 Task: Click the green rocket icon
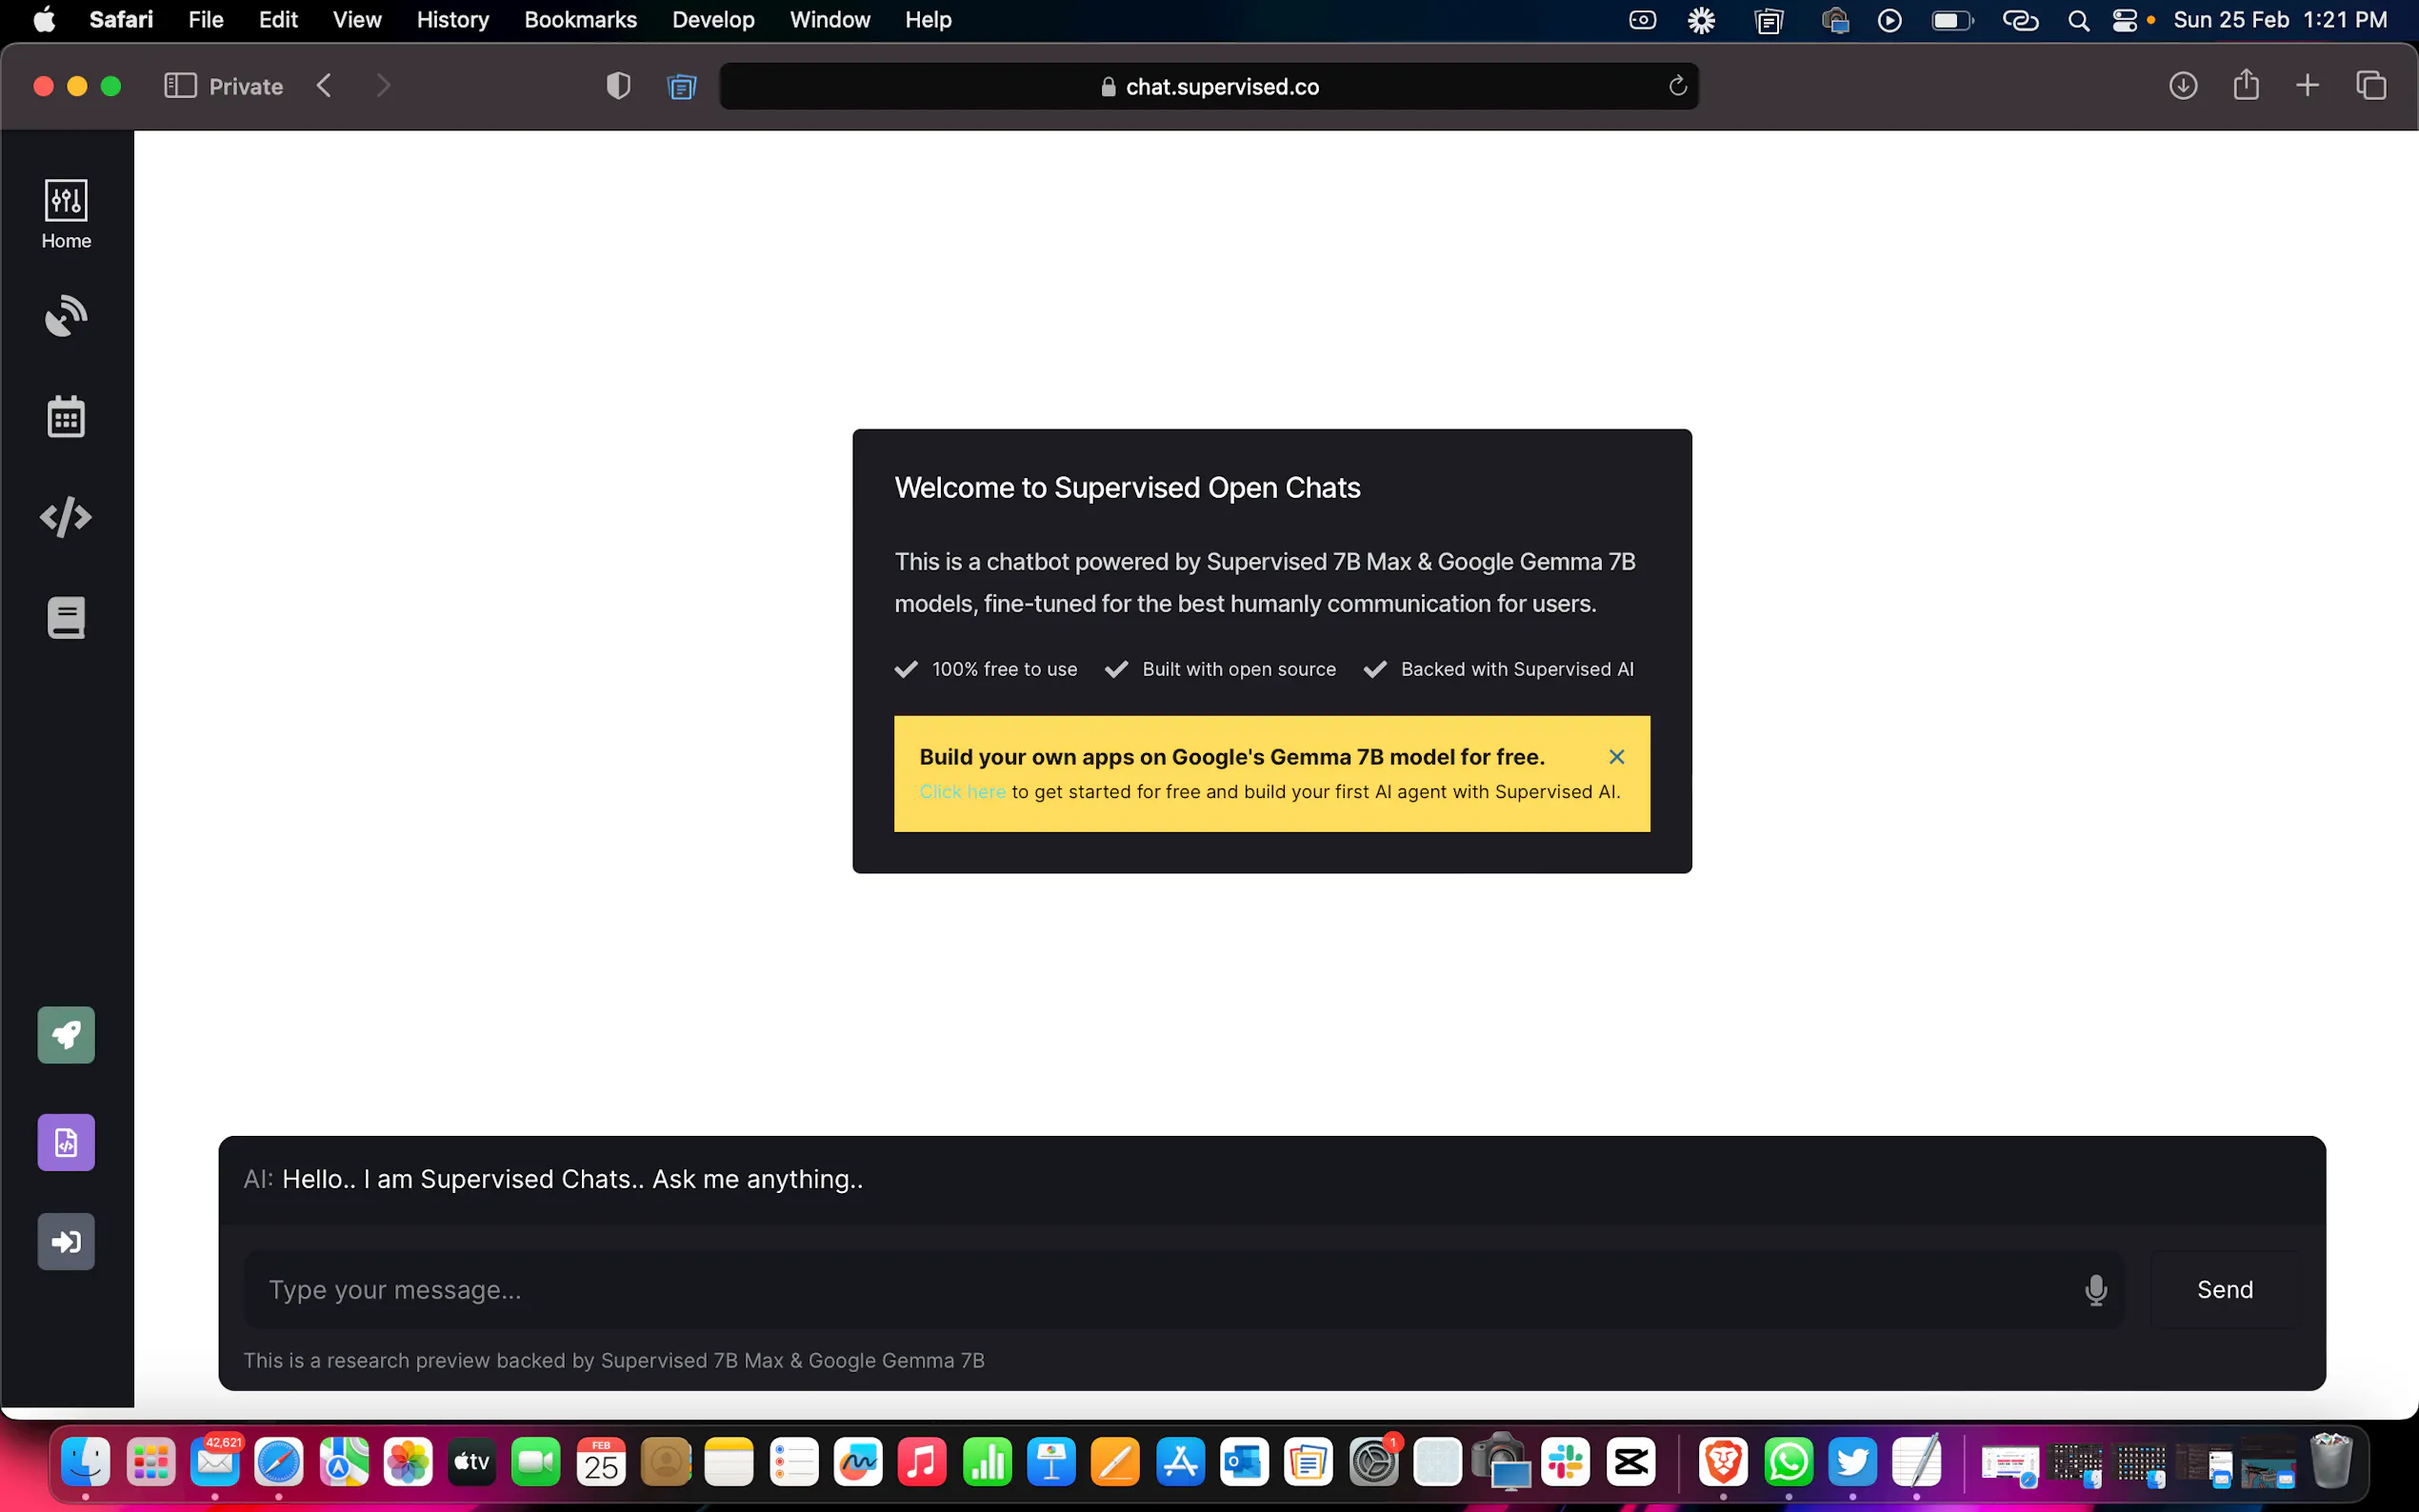[x=66, y=1034]
